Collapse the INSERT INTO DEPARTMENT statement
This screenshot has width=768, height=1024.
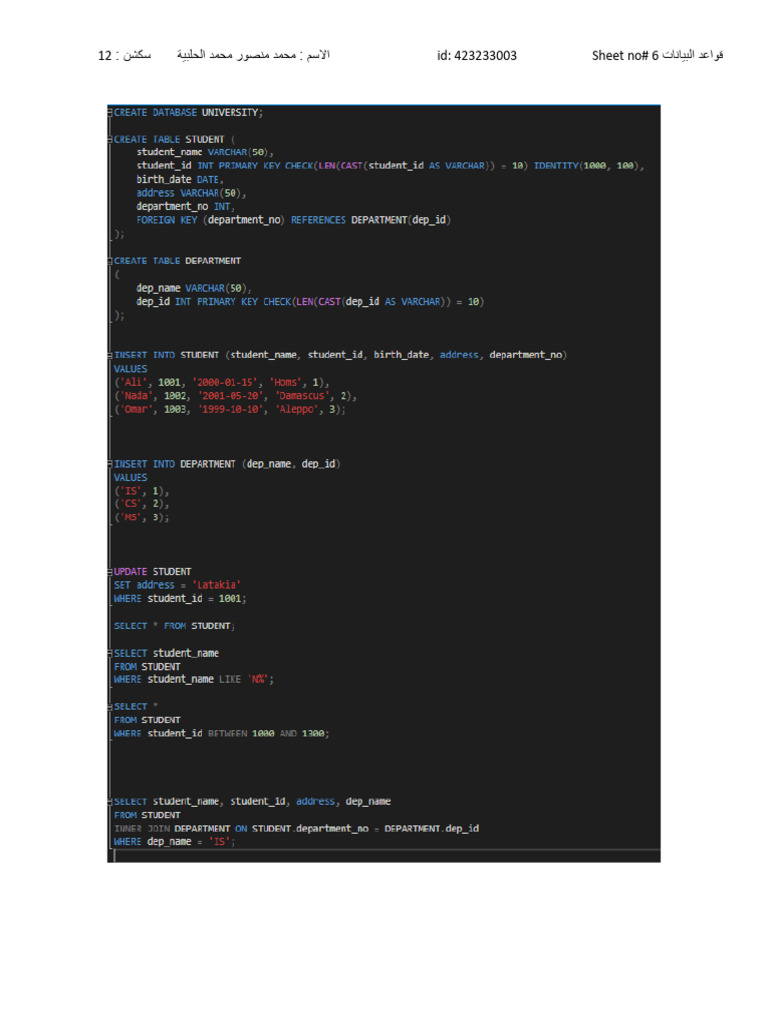110,464
